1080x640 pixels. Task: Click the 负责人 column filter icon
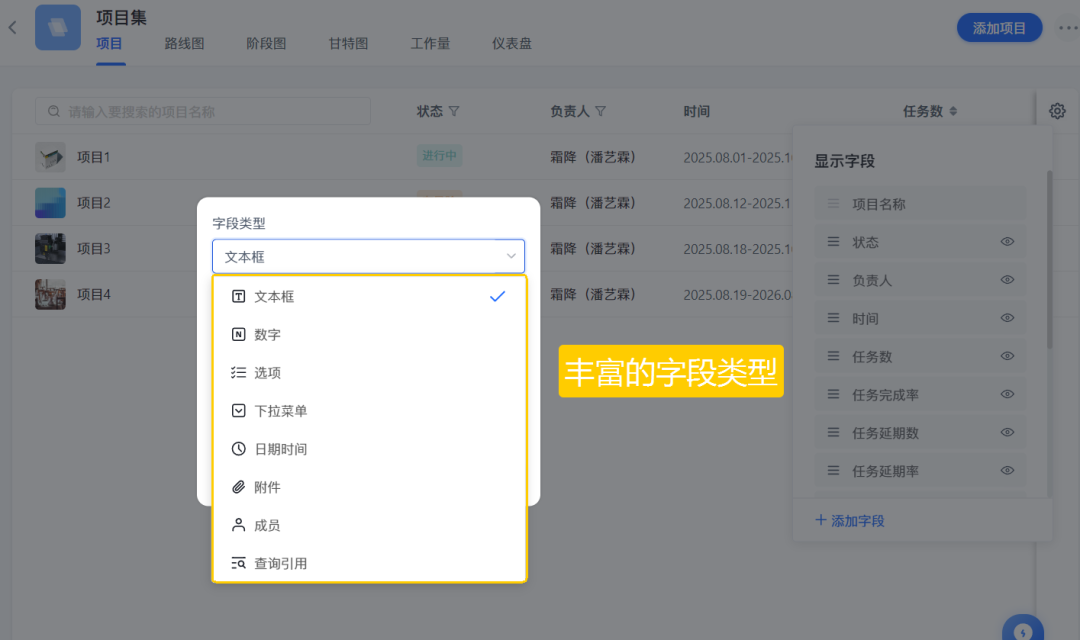tap(601, 111)
